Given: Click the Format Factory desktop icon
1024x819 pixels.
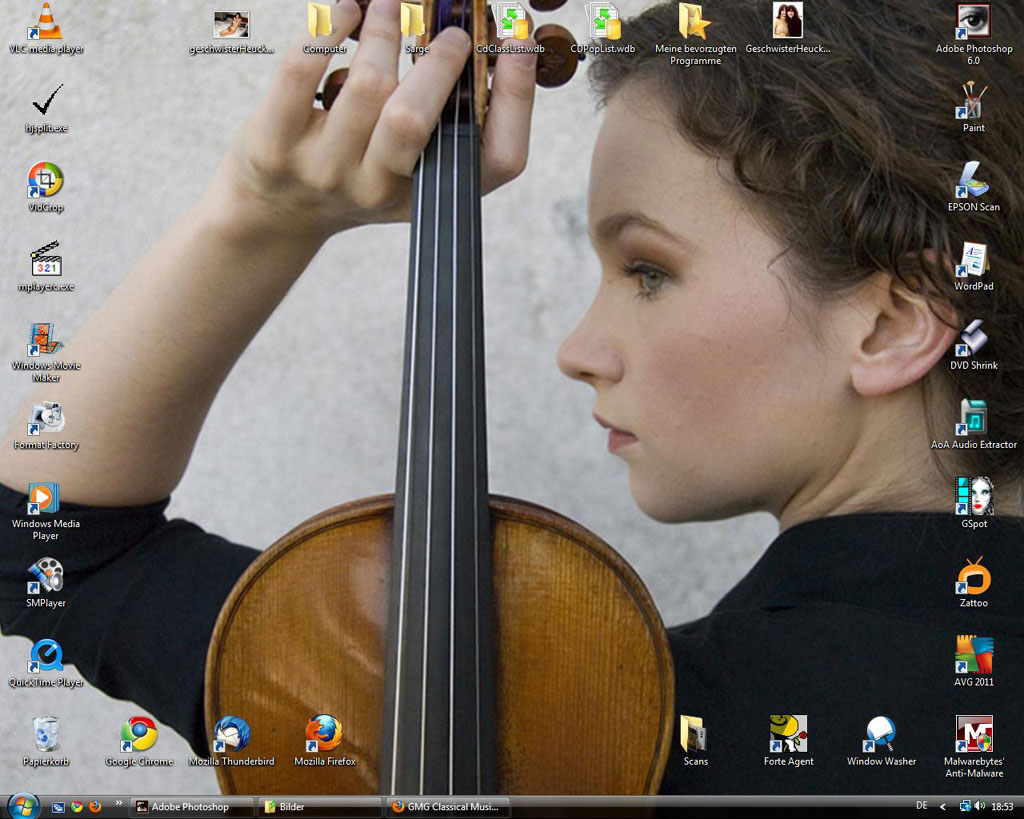Looking at the screenshot, I should pos(46,419).
